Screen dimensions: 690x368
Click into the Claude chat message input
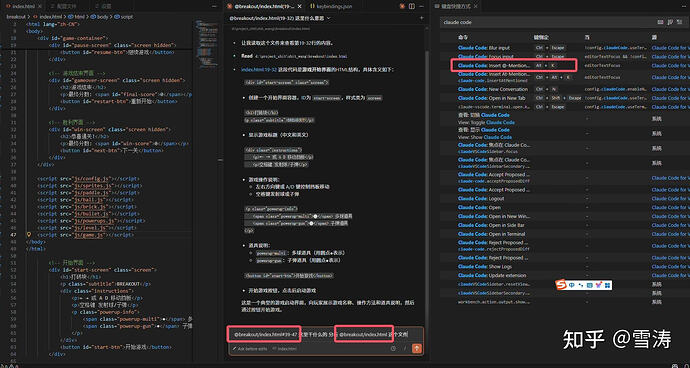pyautogui.click(x=325, y=335)
